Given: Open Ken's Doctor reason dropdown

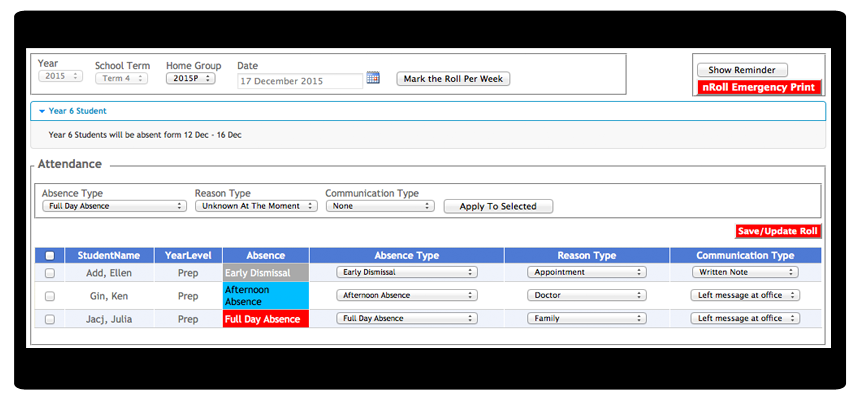Looking at the screenshot, I should 586,295.
